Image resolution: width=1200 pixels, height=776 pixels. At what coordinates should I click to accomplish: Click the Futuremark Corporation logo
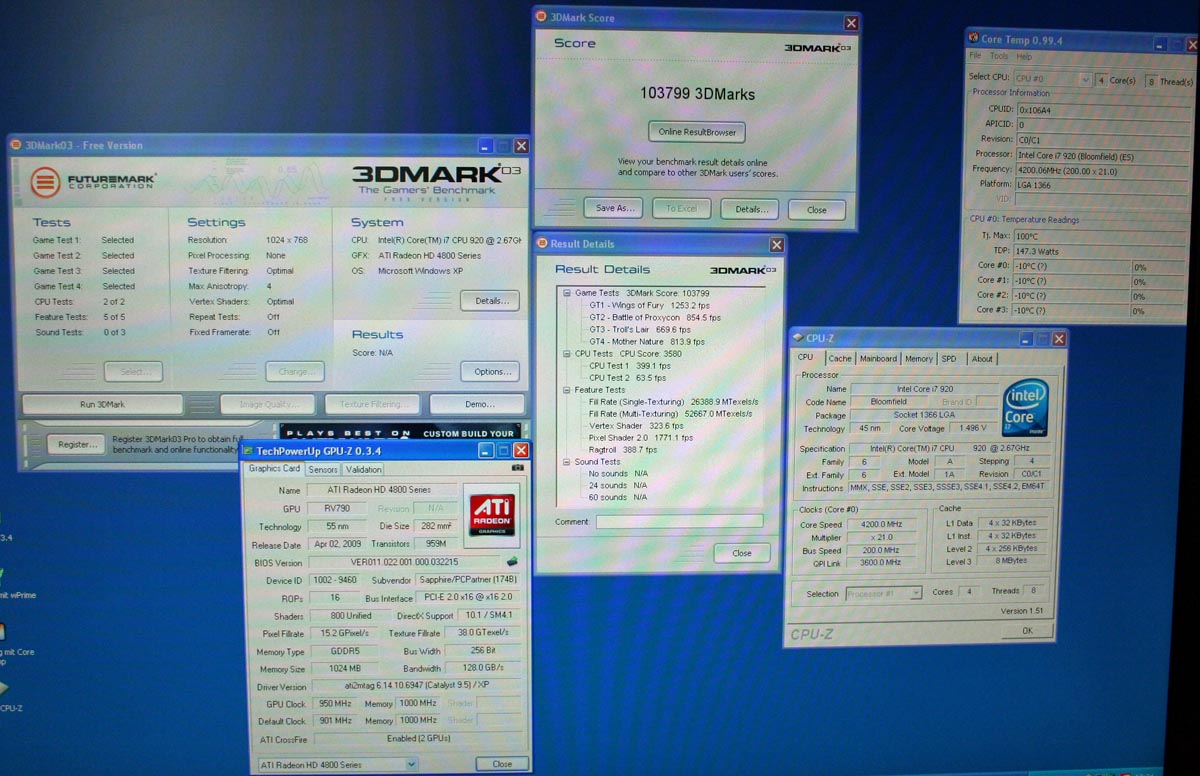point(94,183)
